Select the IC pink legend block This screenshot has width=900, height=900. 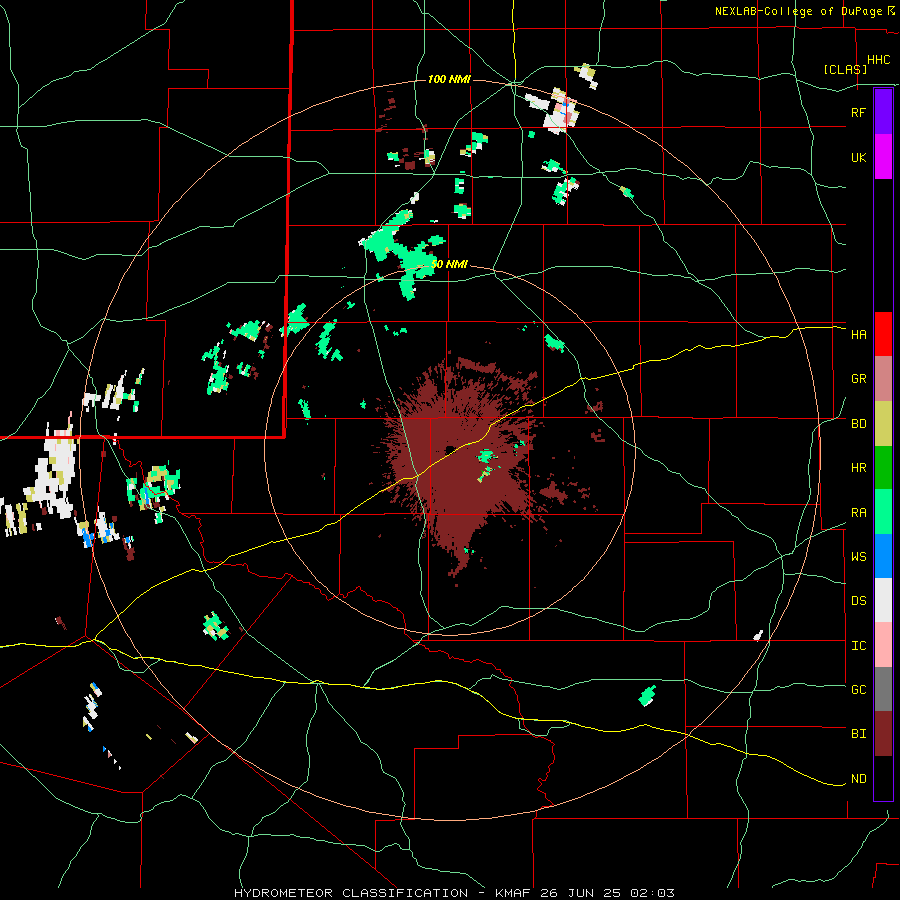click(883, 645)
